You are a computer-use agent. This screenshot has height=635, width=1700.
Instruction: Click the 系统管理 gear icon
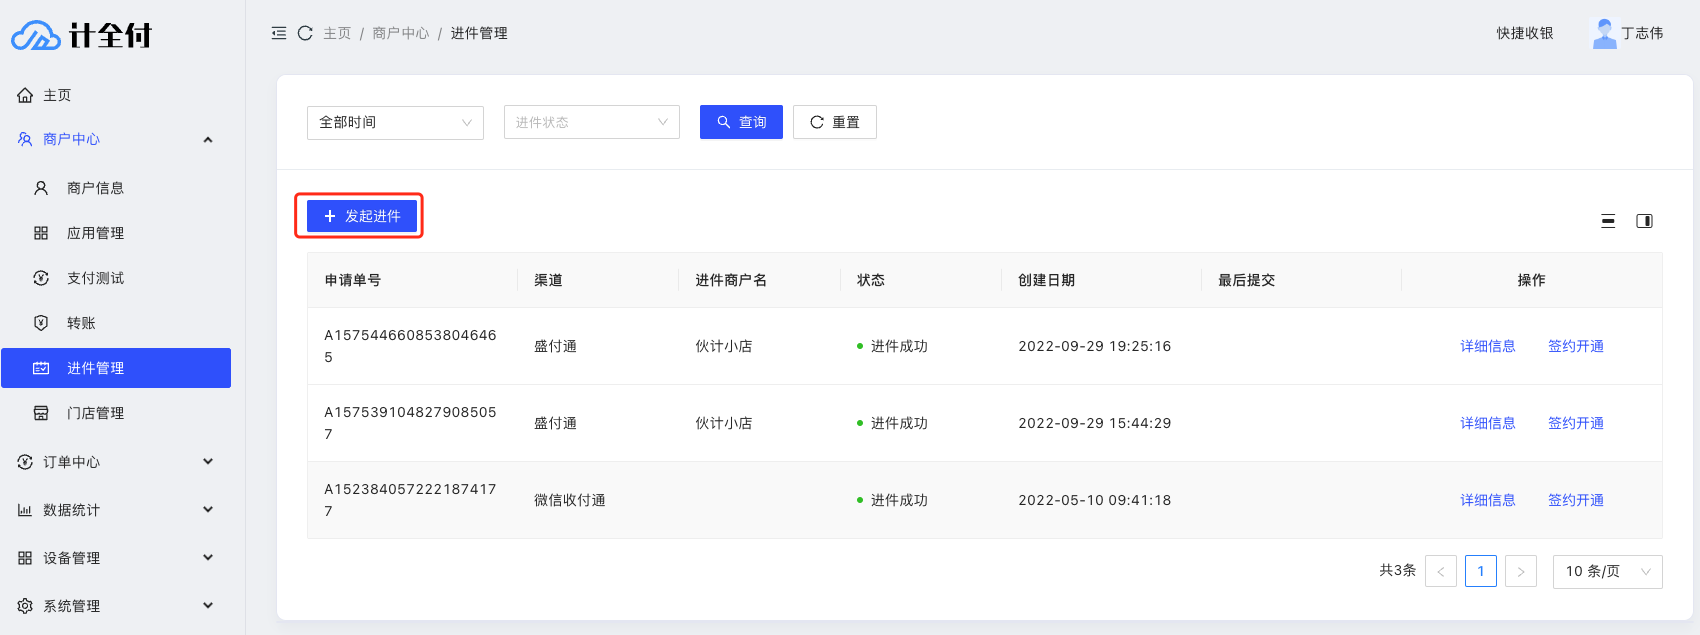[25, 606]
